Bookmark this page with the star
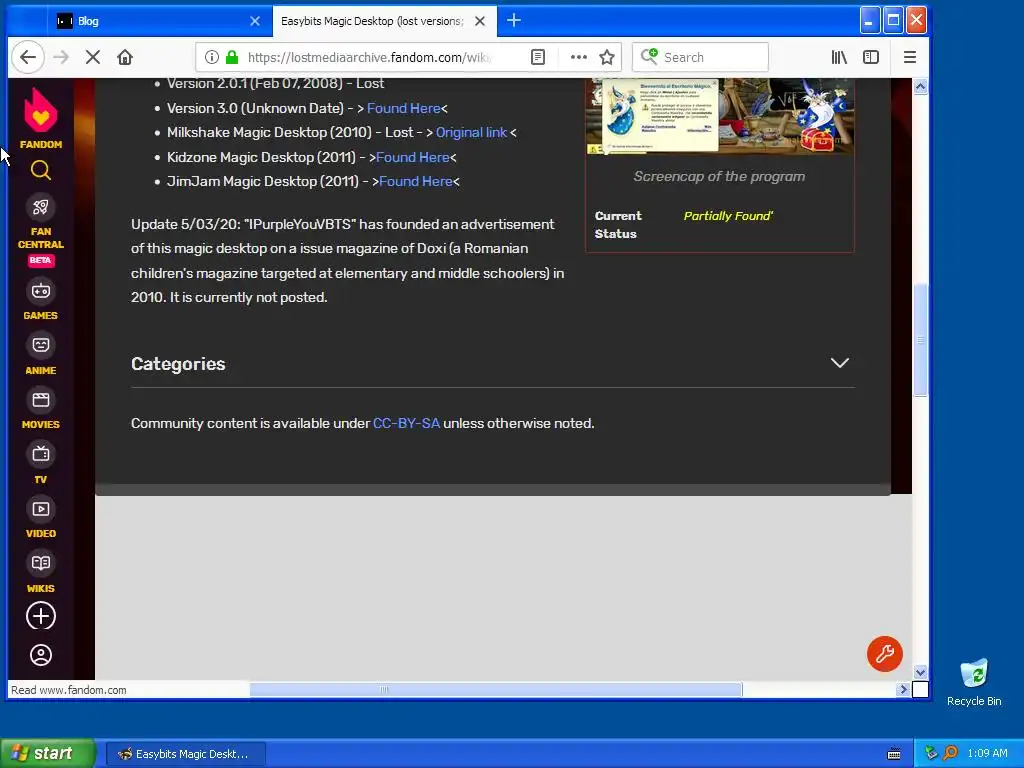This screenshot has height=768, width=1024. pos(607,57)
